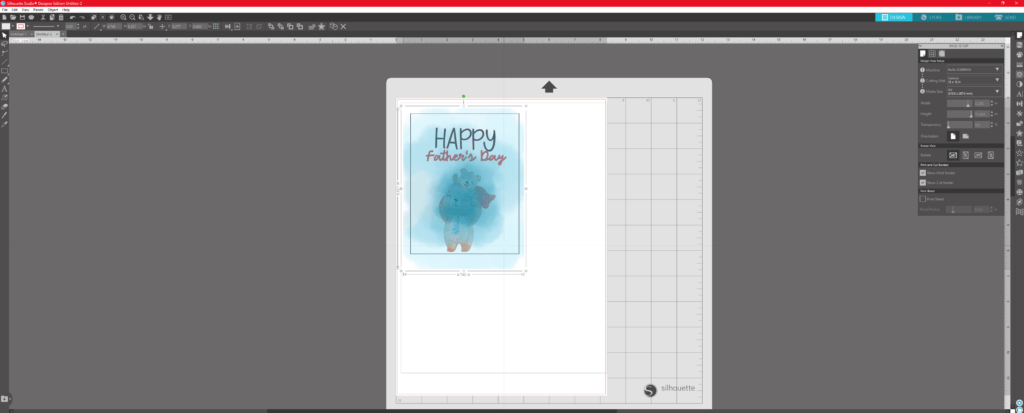The image size is (1024, 413).
Task: Enable the Print Bleed checkbox
Action: (923, 199)
